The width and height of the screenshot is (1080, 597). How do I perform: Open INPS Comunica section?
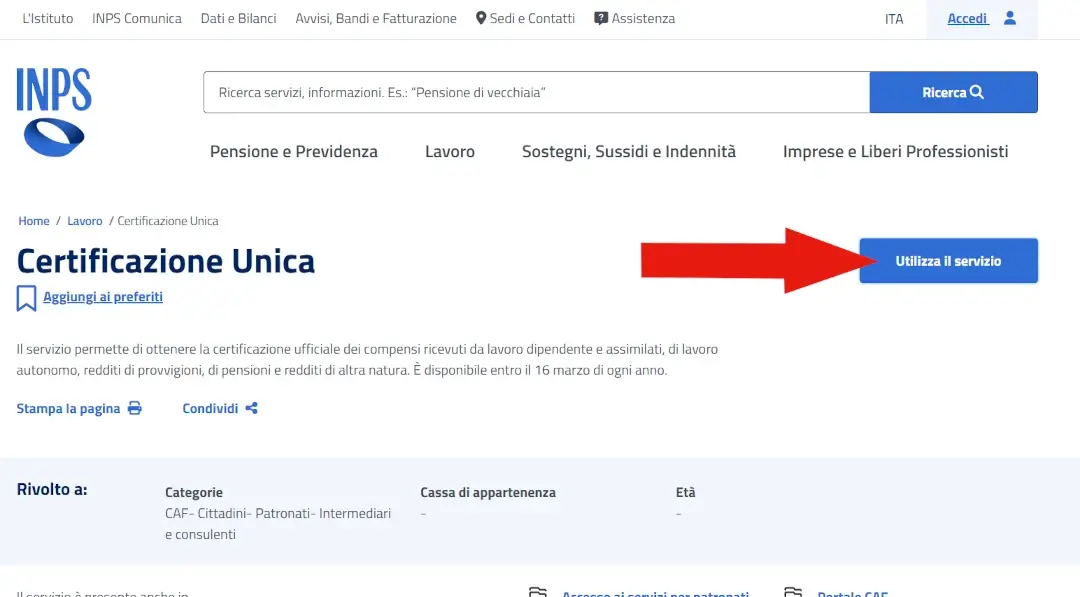point(137,19)
